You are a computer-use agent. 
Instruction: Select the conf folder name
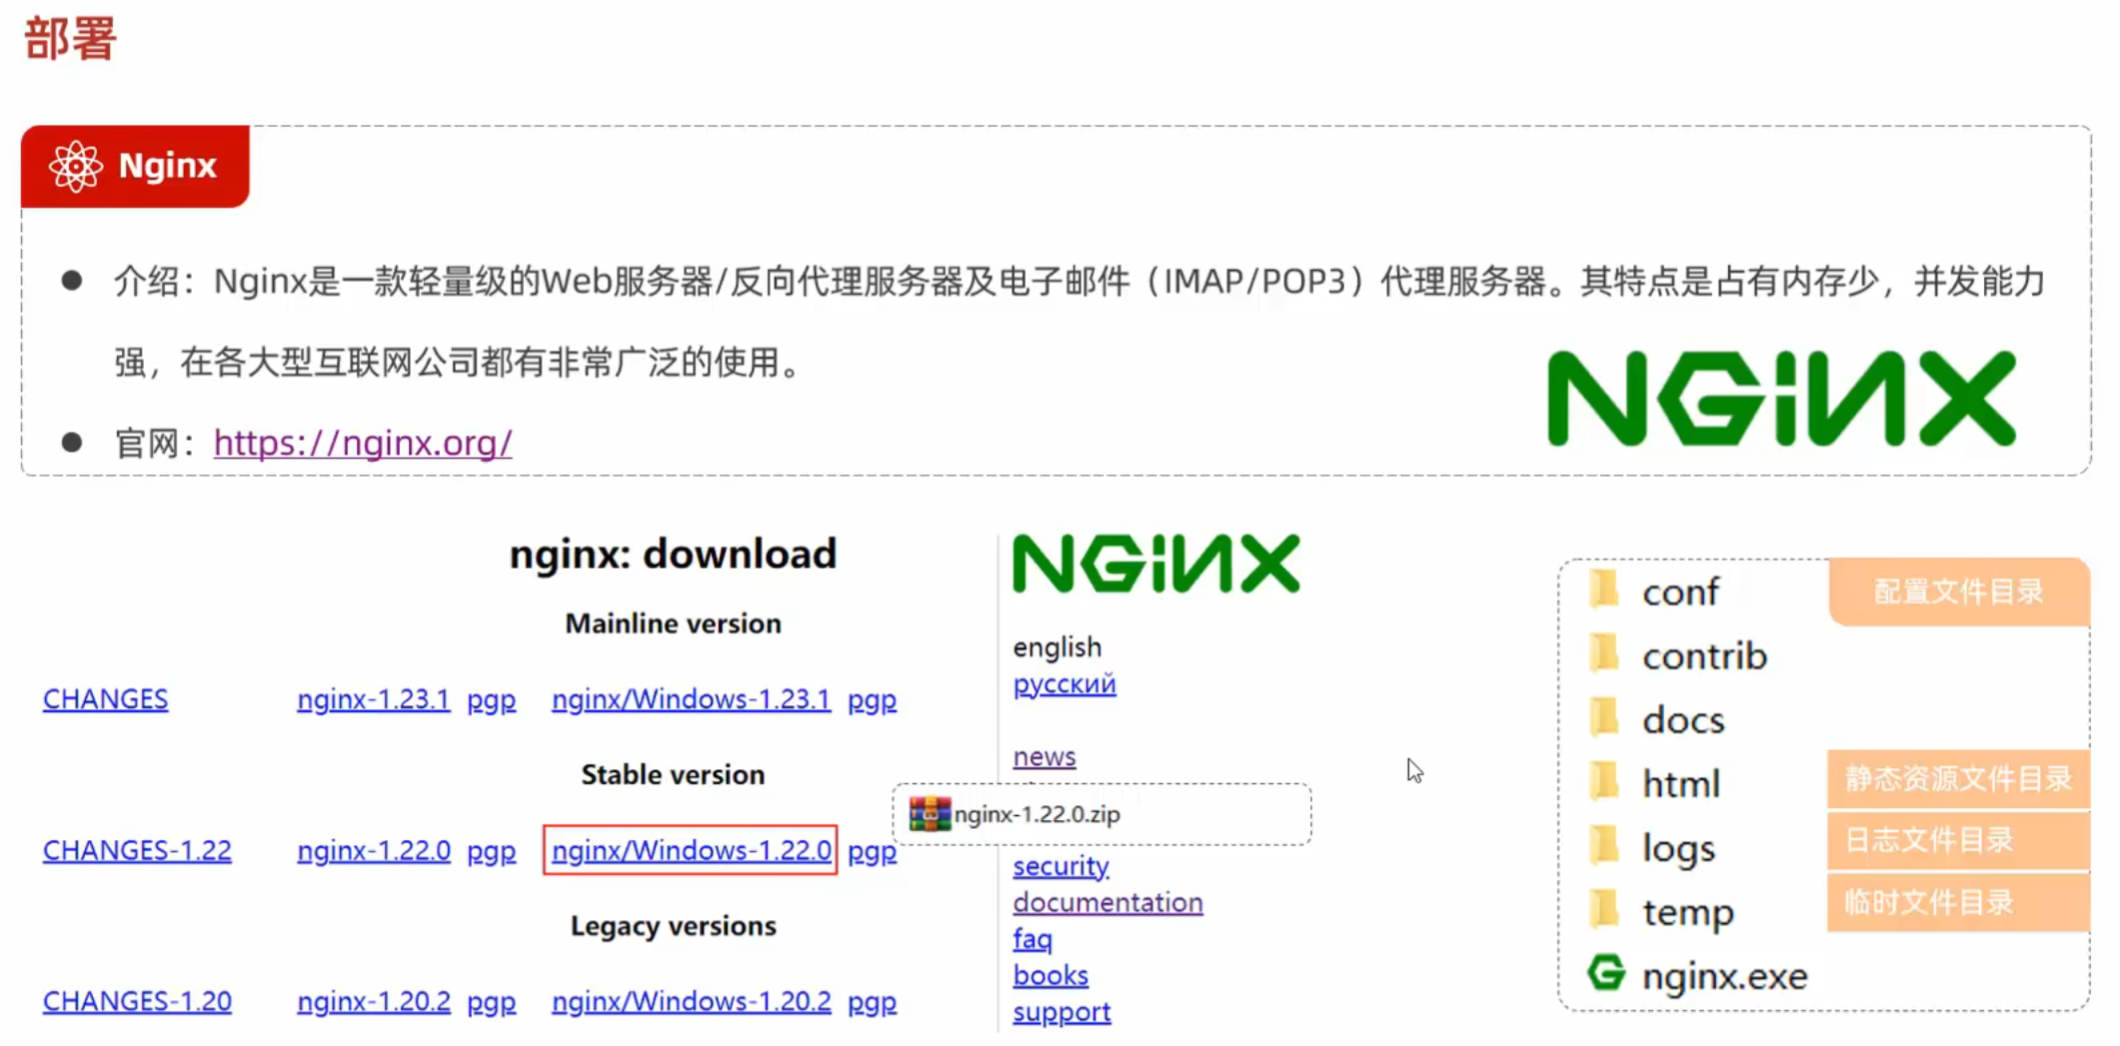point(1680,593)
